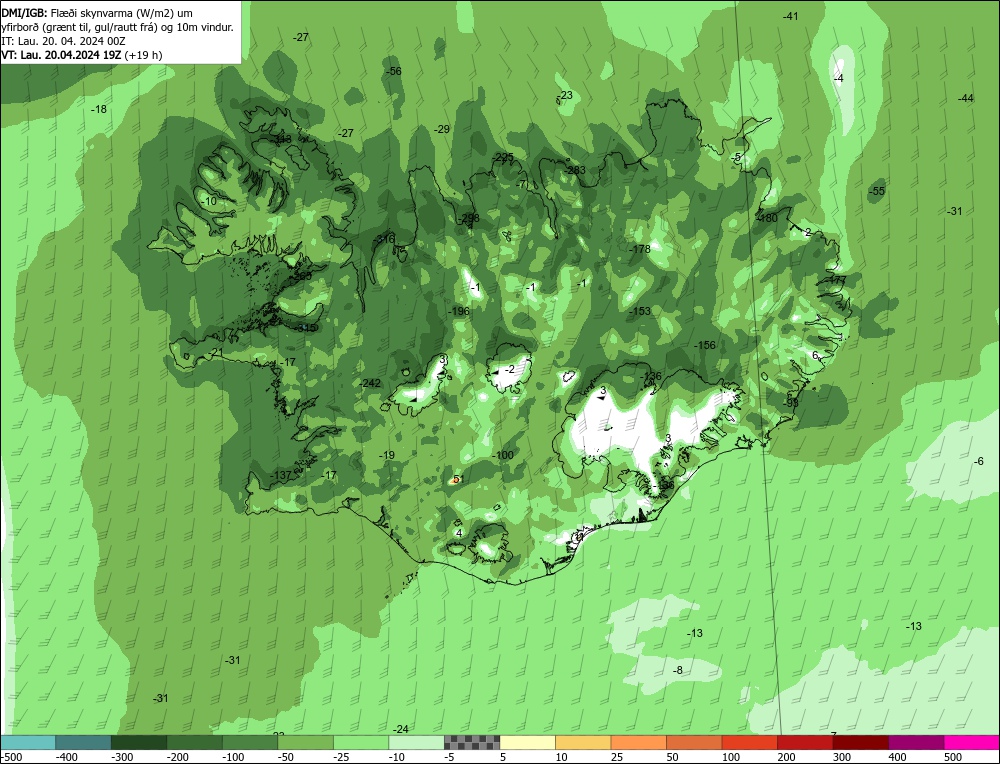The width and height of the screenshot is (1000, 764).
Task: Click the -19 flux value on the map
Action: [386, 455]
